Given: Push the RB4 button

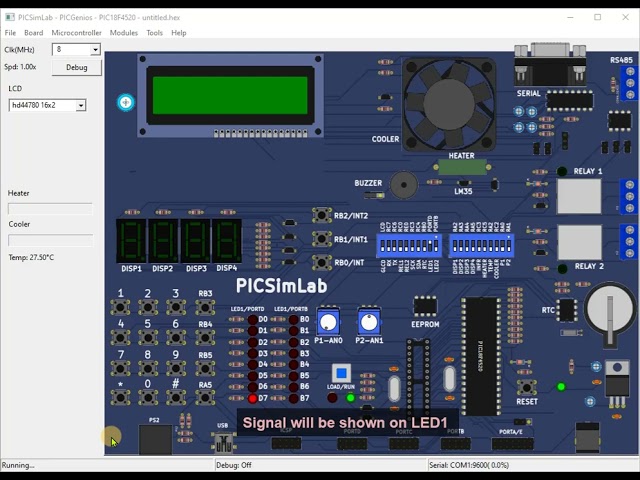Looking at the screenshot, I should [x=205, y=338].
